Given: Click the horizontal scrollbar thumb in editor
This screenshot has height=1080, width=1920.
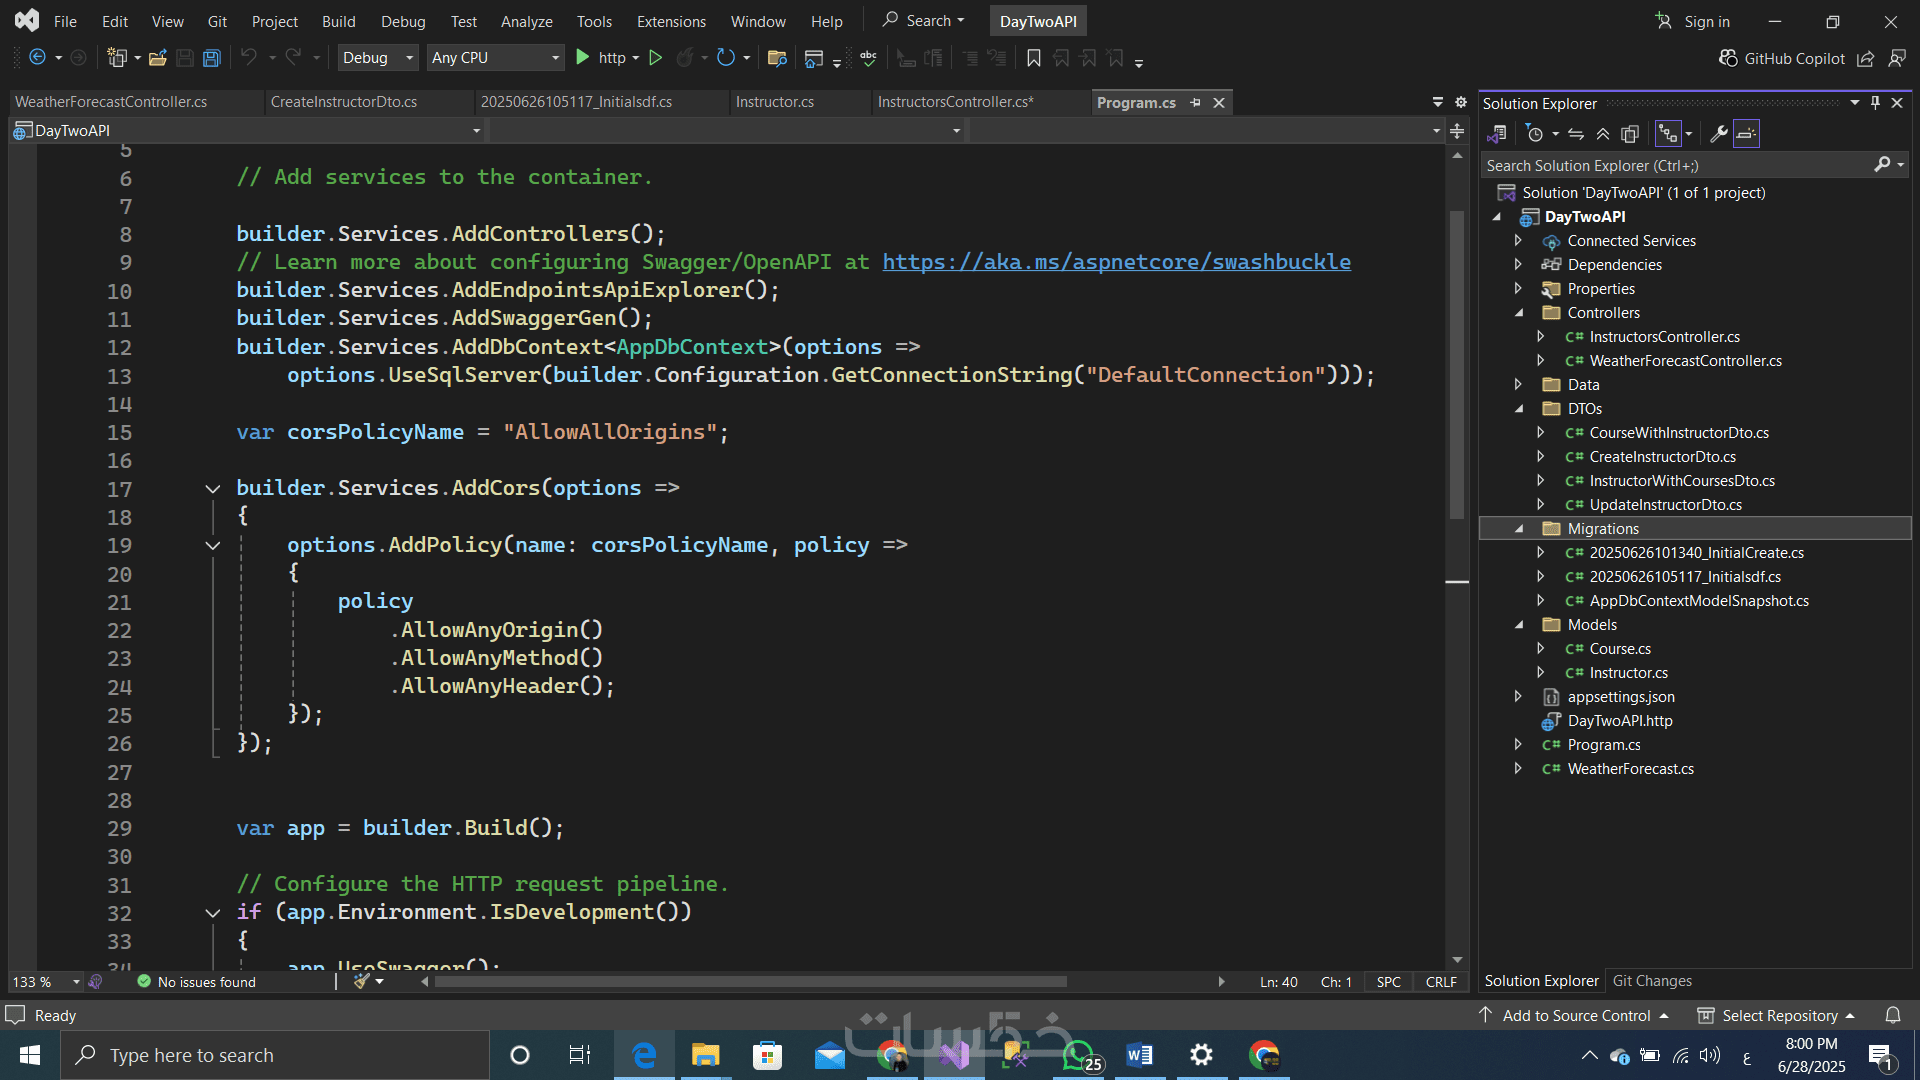Looking at the screenshot, I should tap(750, 982).
